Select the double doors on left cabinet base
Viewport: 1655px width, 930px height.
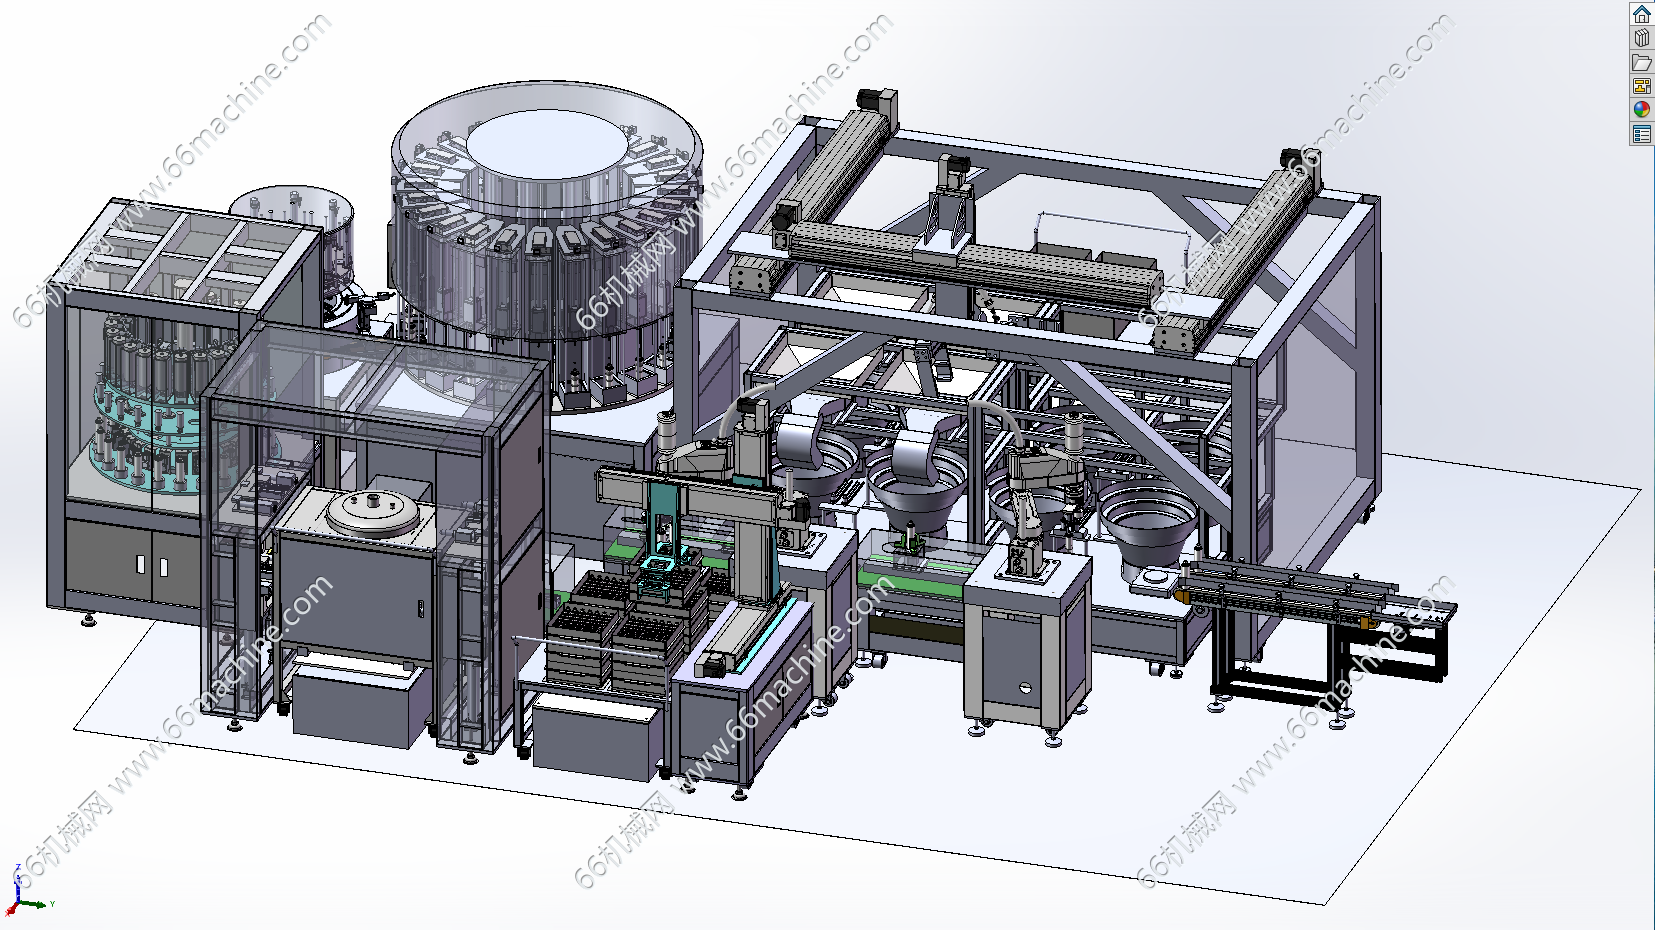150,565
